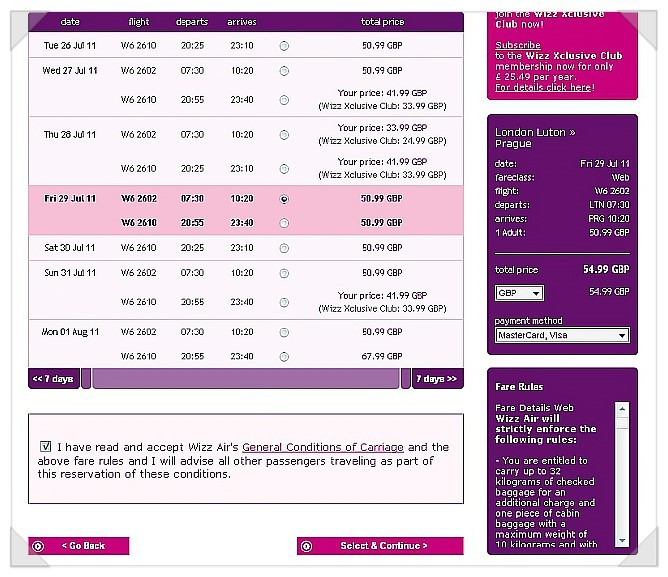Click the Sat 30 Jul 11 date cell
This screenshot has width=668, height=577.
[70, 248]
